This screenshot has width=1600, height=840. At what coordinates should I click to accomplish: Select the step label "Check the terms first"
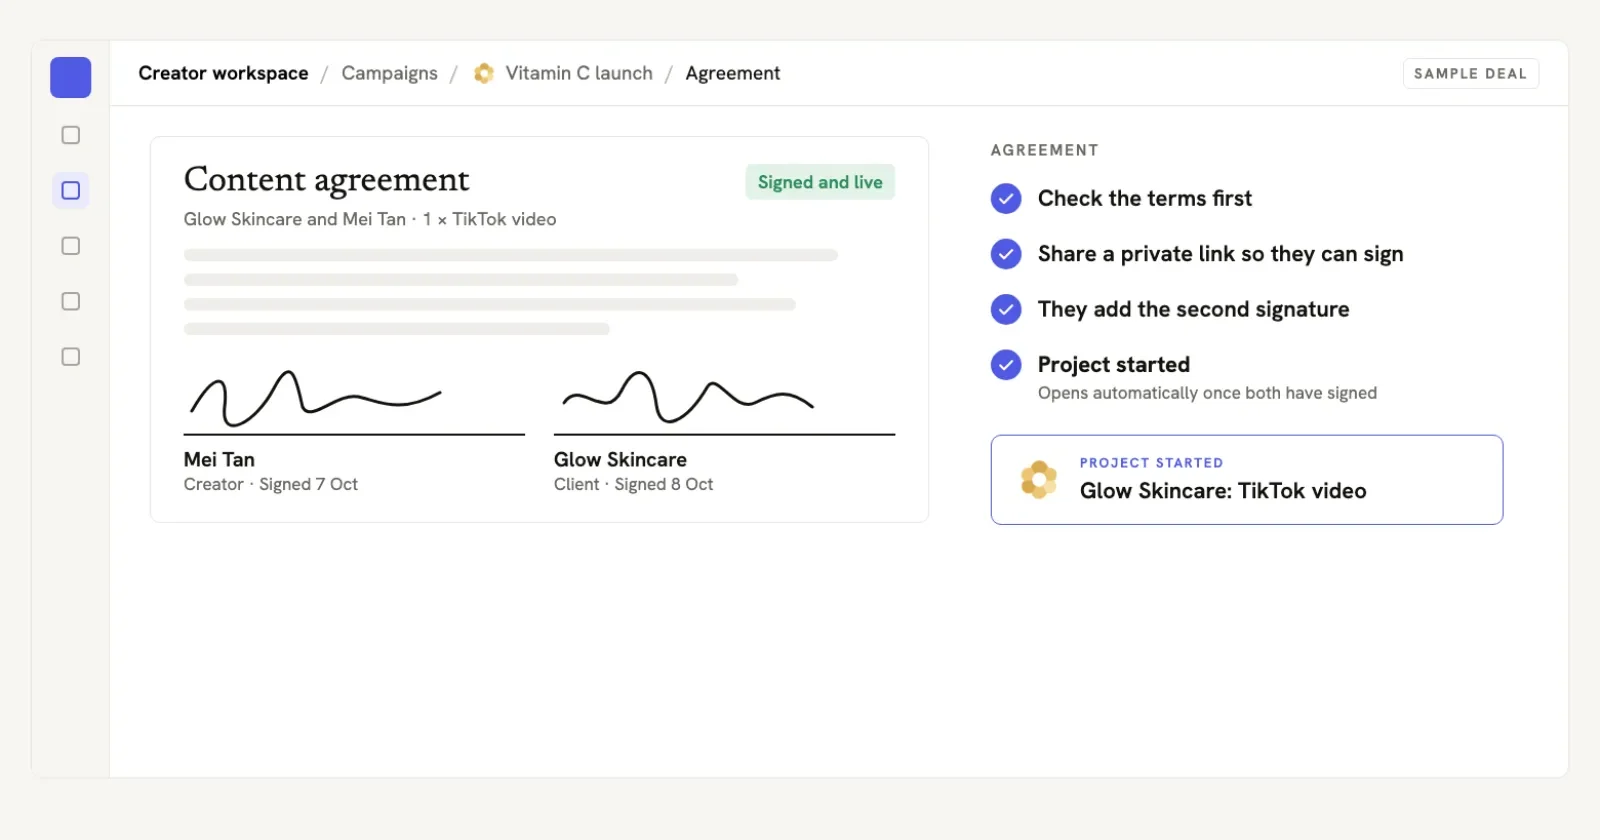(1145, 198)
